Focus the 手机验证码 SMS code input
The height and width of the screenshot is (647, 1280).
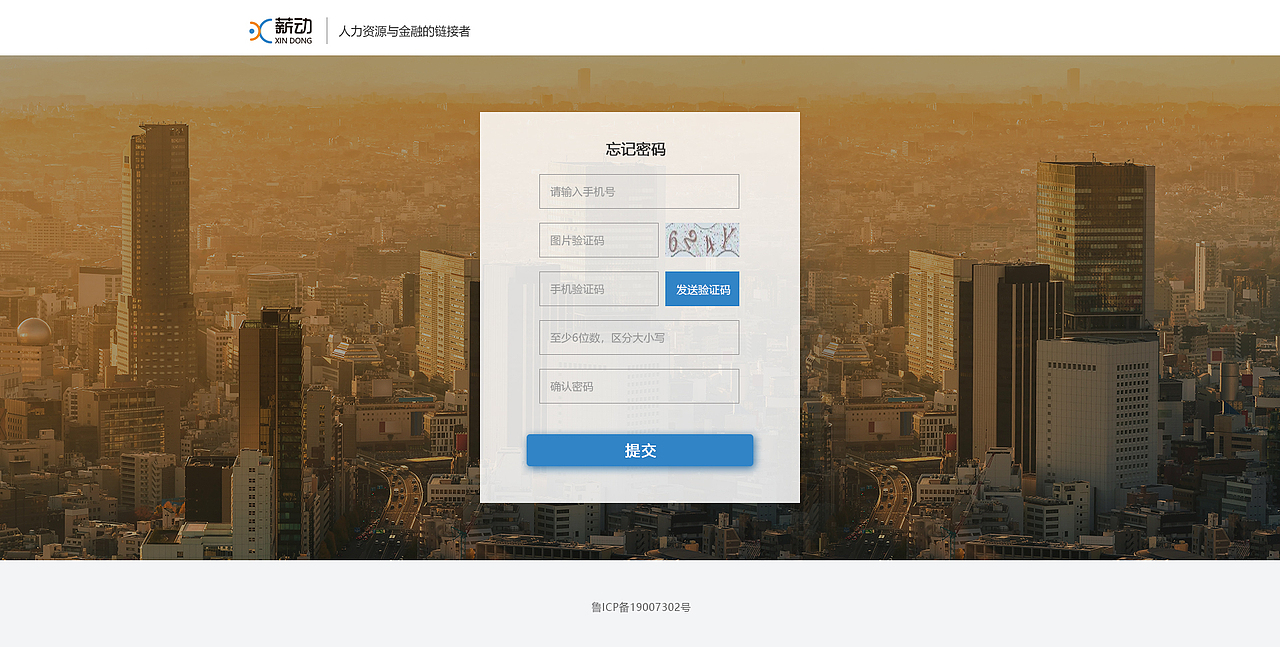tap(598, 288)
